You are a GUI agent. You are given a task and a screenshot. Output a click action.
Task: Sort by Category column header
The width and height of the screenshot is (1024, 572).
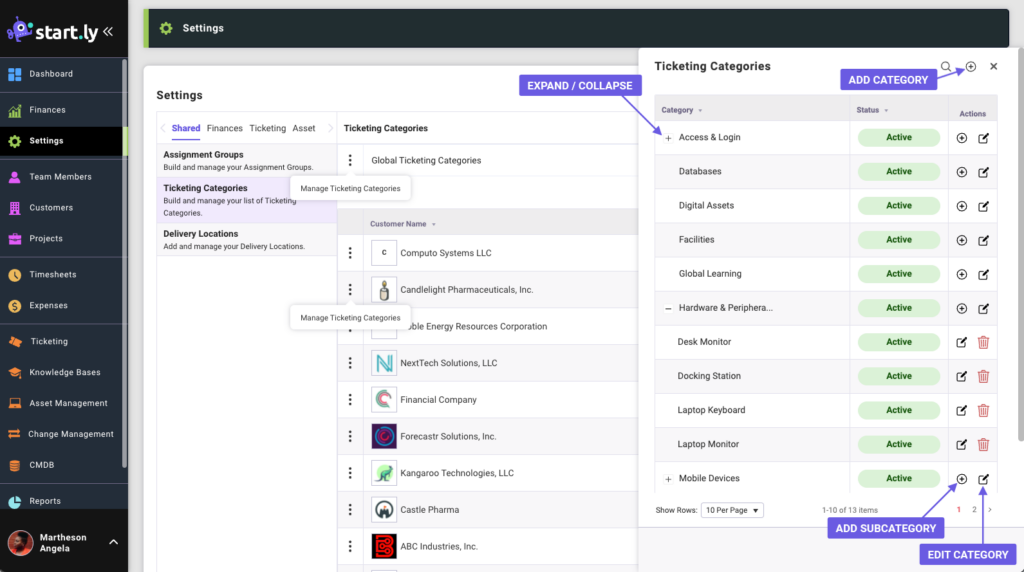(682, 110)
